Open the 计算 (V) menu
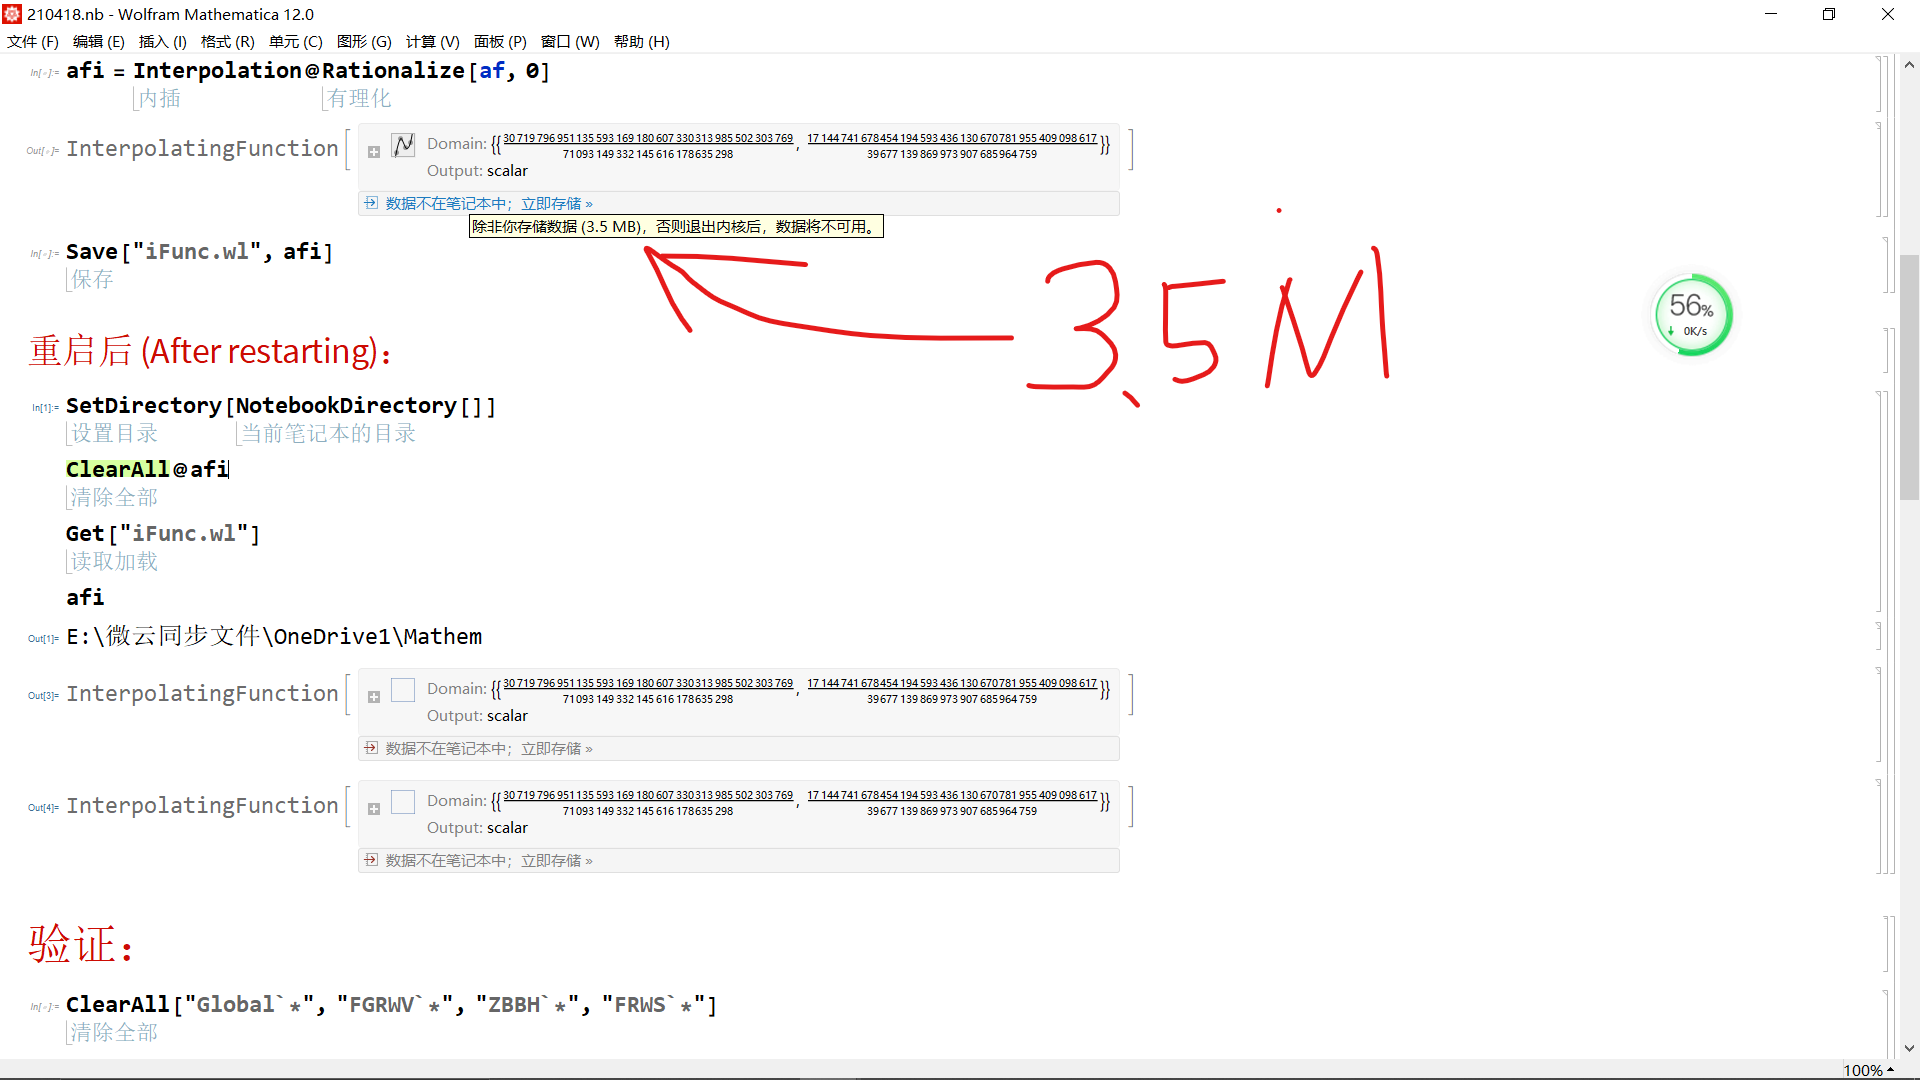Viewport: 1920px width, 1080px height. tap(432, 41)
